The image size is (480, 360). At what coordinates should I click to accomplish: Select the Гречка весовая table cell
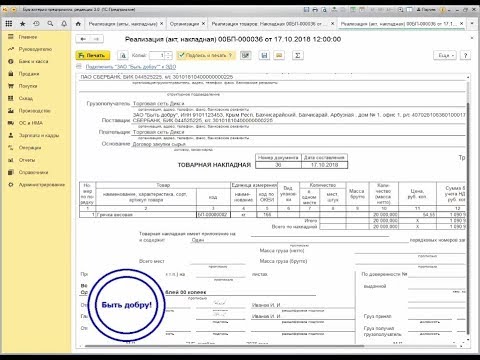146,215
